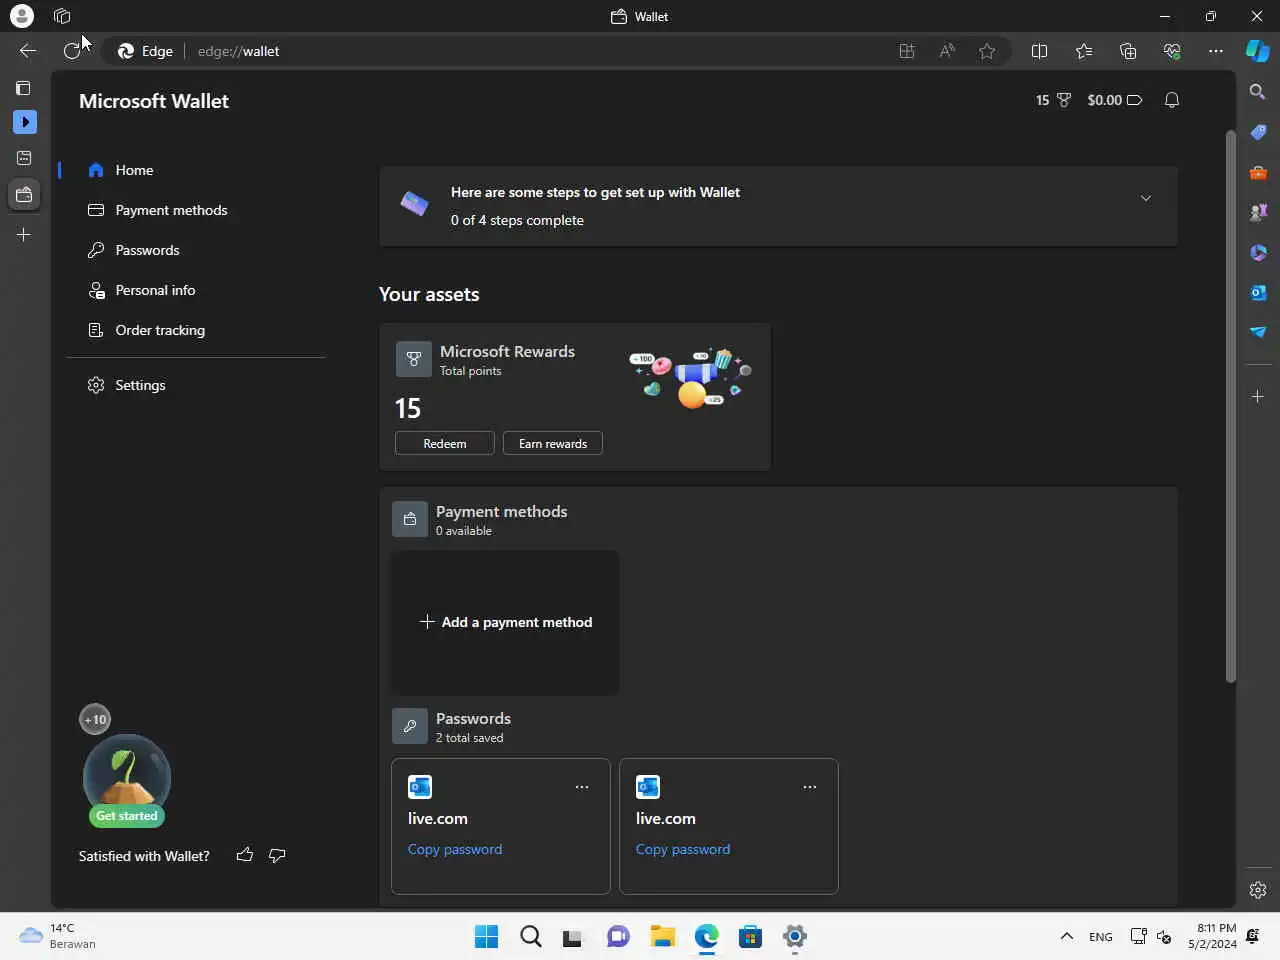Open the sidebar Tools briefcase icon
This screenshot has width=1280, height=960.
point(1258,172)
